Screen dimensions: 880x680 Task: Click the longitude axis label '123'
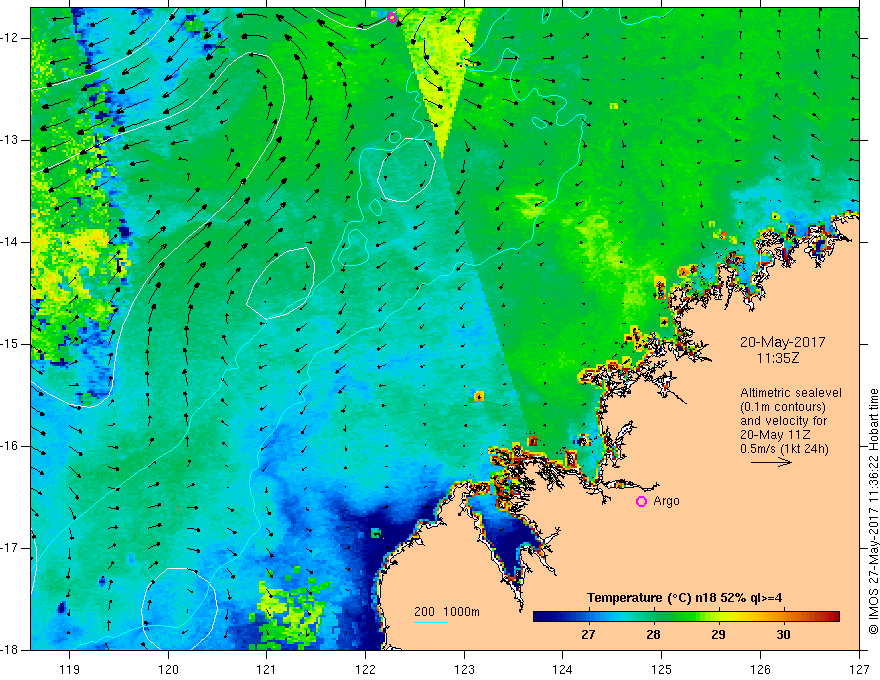[x=464, y=669]
